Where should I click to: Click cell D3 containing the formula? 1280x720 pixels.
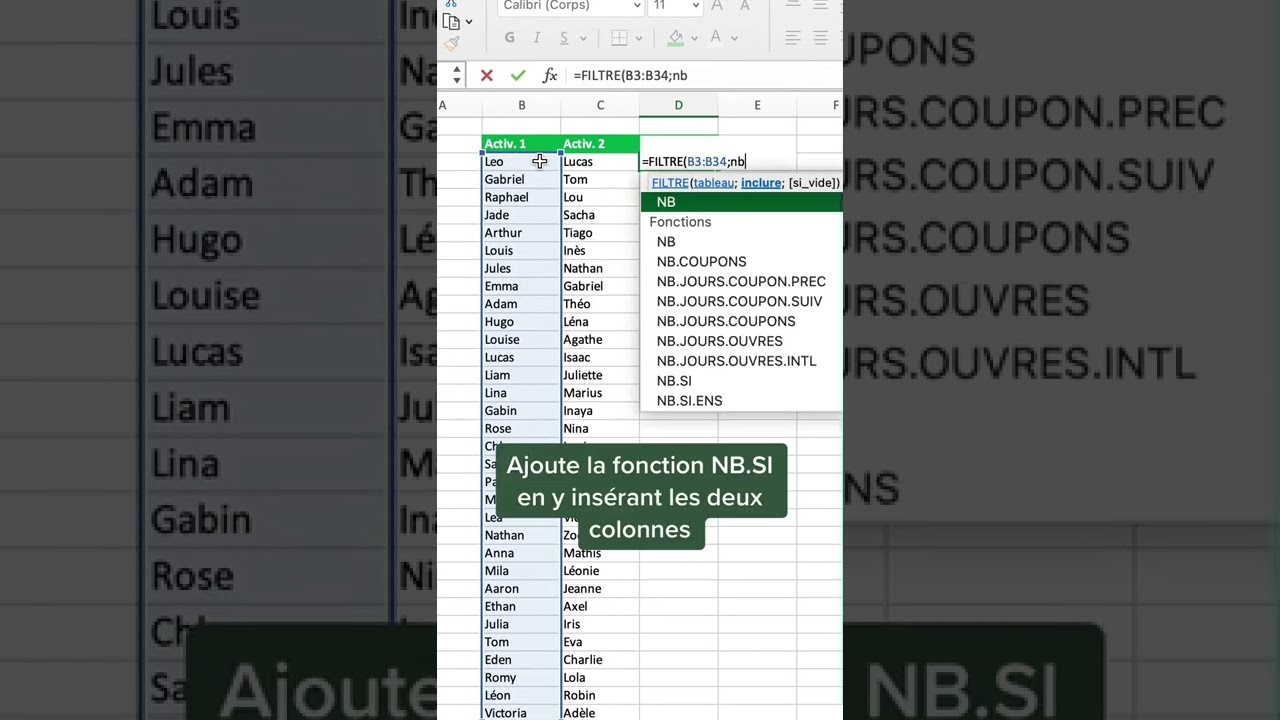click(679, 161)
